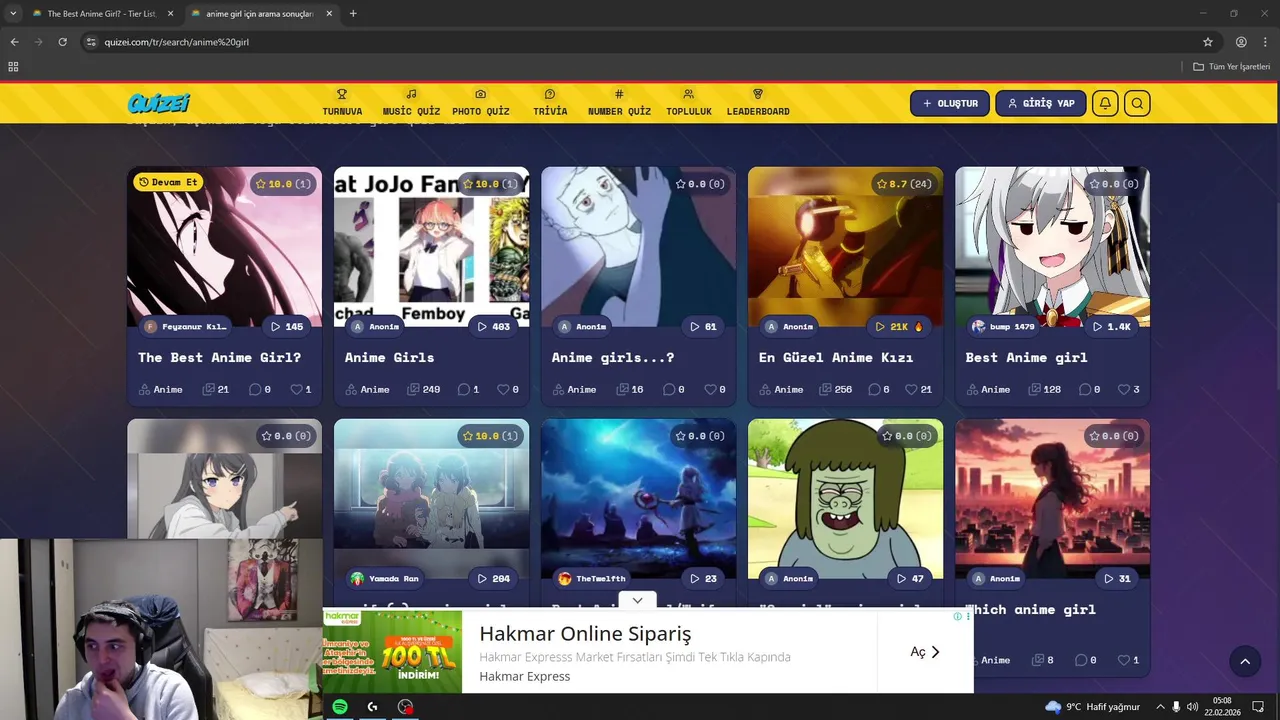Screen dimensions: 1280x720
Task: Open a new browser tab
Action: click(353, 14)
